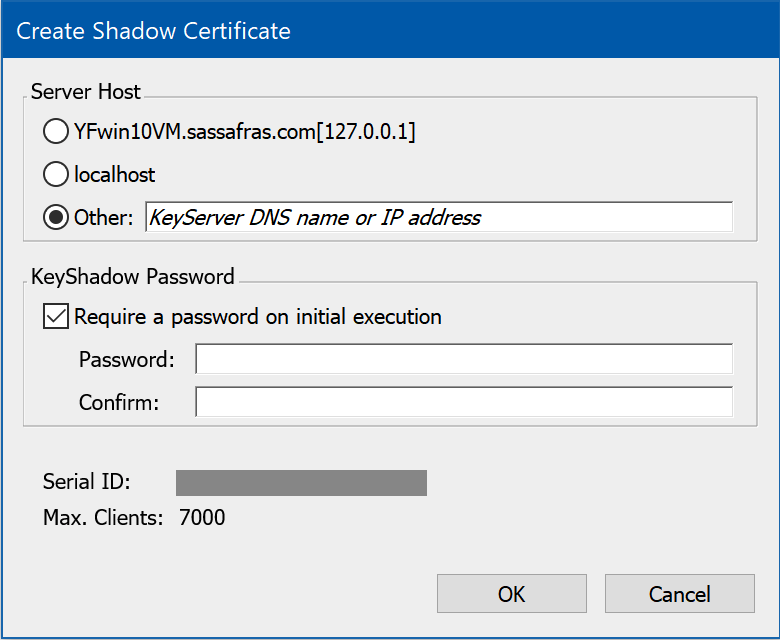This screenshot has width=780, height=640.
Task: Click the greyed-out Serial ID value
Action: tap(301, 483)
